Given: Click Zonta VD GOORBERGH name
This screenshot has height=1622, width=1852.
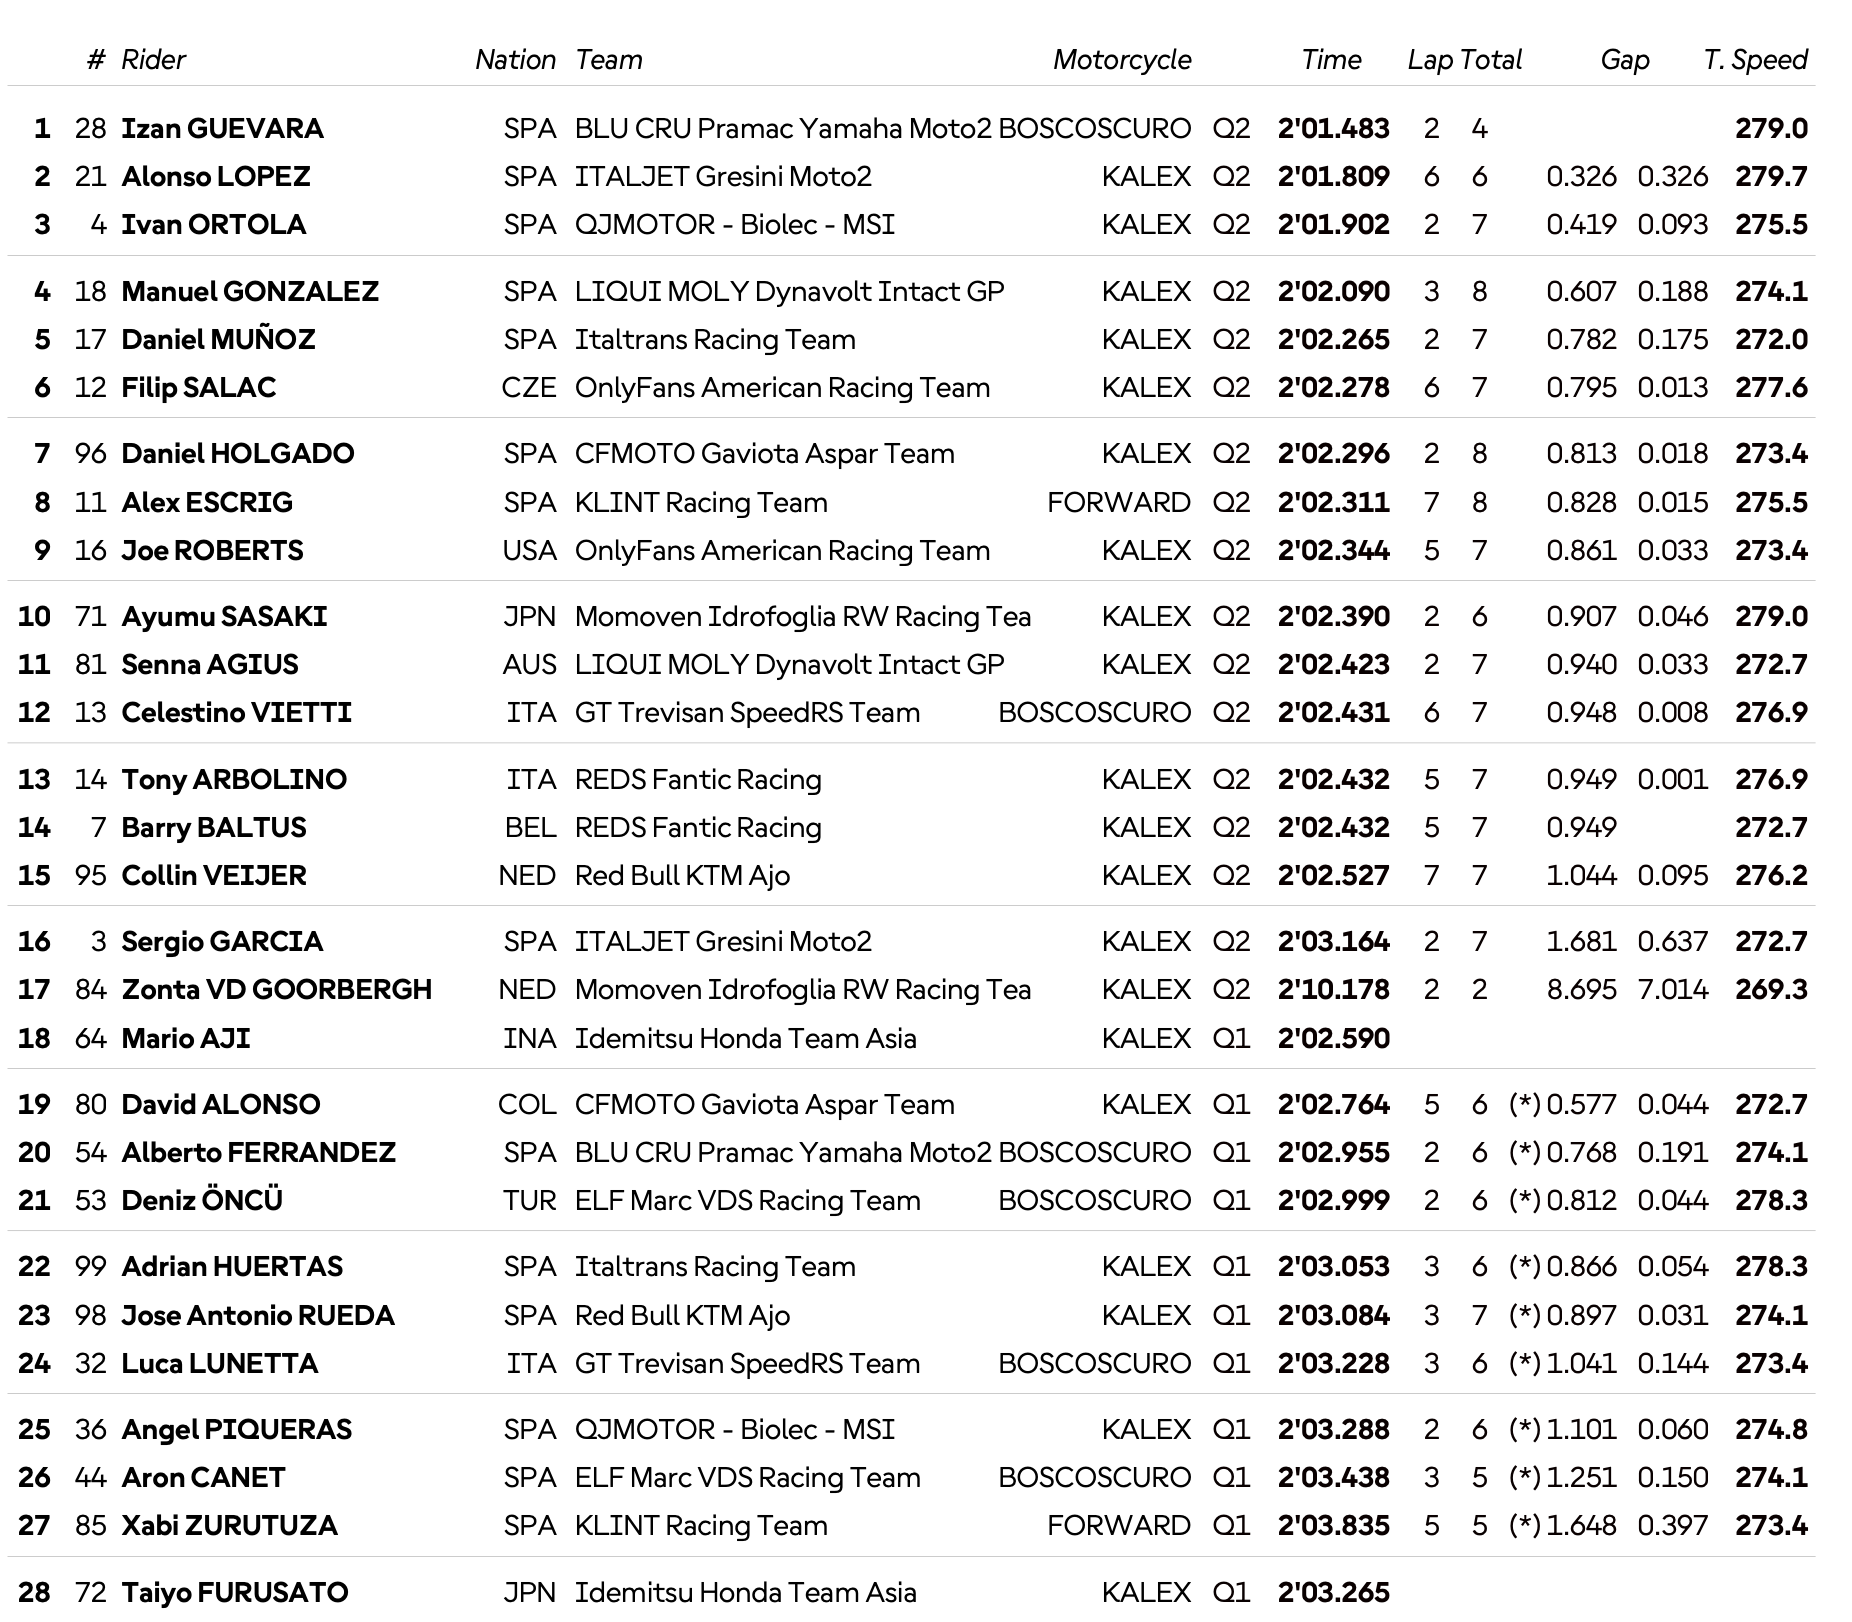Looking at the screenshot, I should pyautogui.click(x=277, y=989).
